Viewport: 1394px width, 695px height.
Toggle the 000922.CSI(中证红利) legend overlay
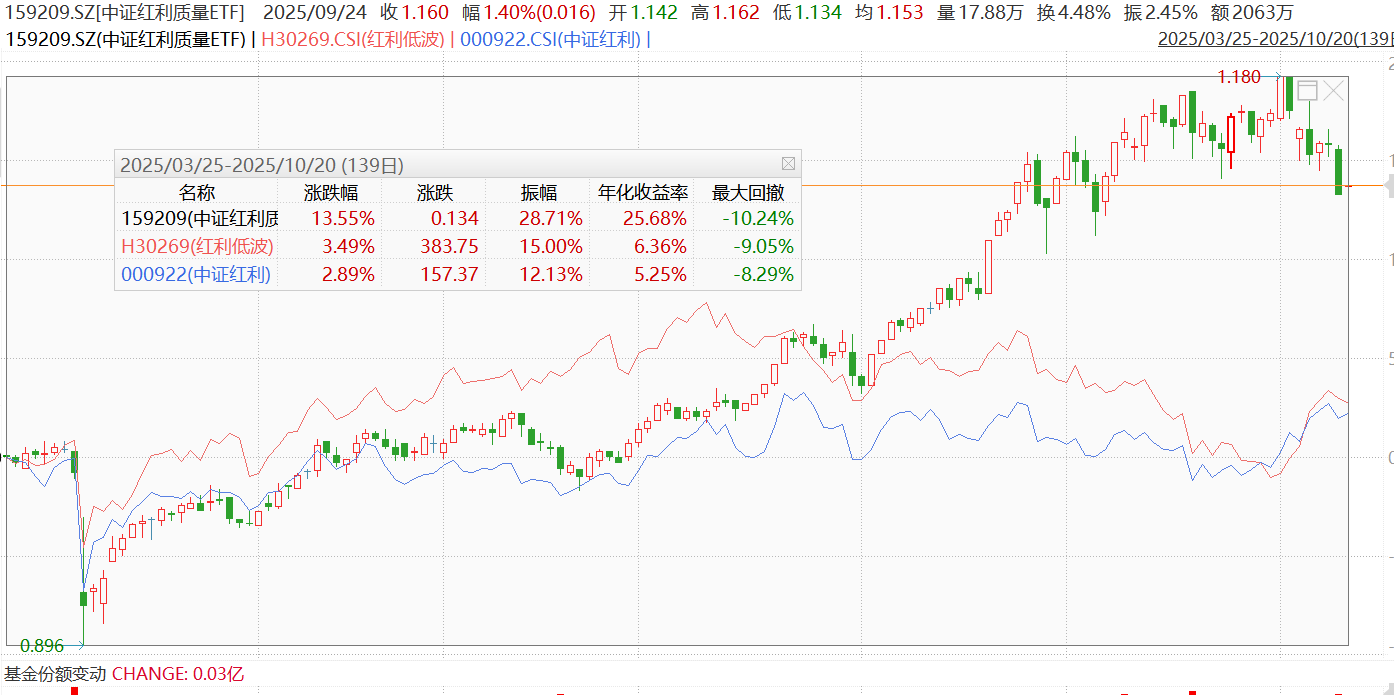coord(549,39)
